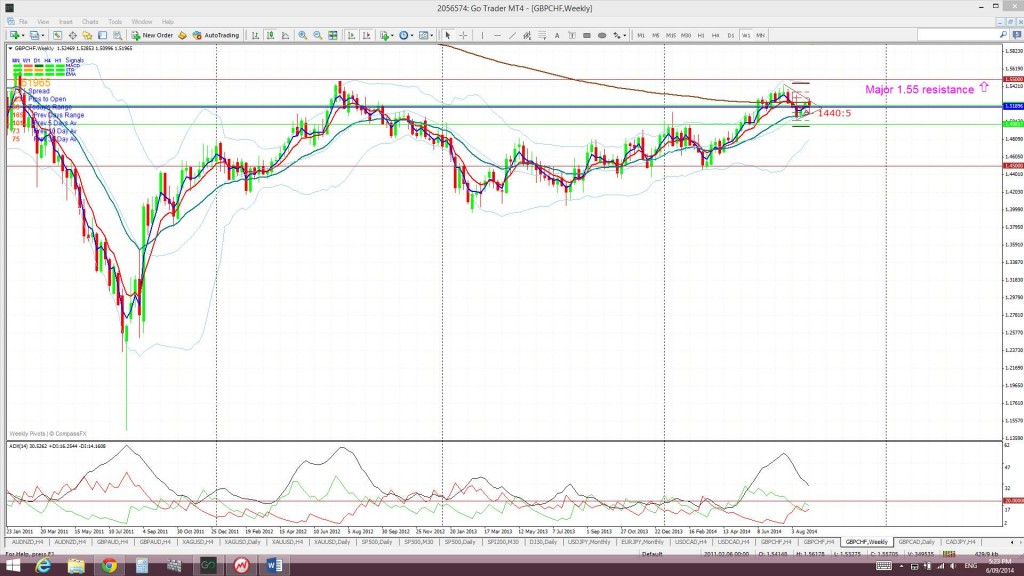Select the cursor arrow tool
1024x576 pixels.
tap(448, 35)
